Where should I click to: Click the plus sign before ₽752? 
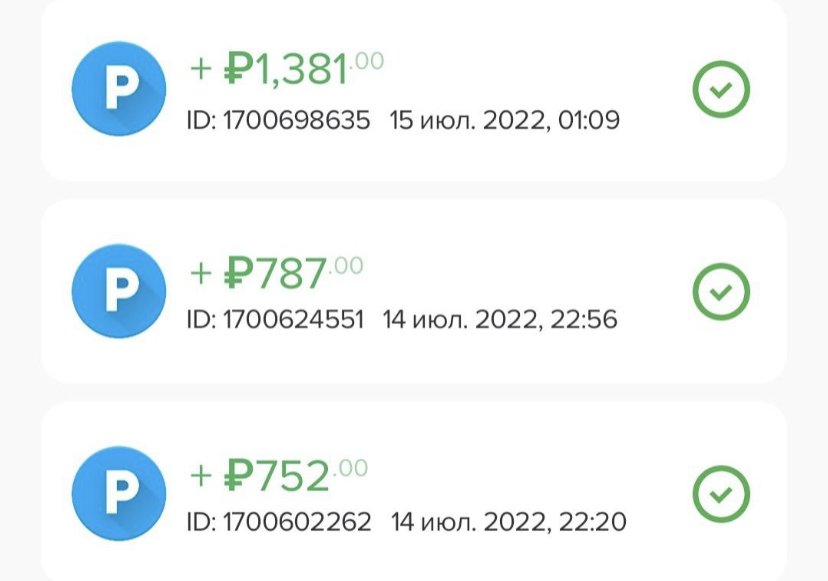click(201, 475)
